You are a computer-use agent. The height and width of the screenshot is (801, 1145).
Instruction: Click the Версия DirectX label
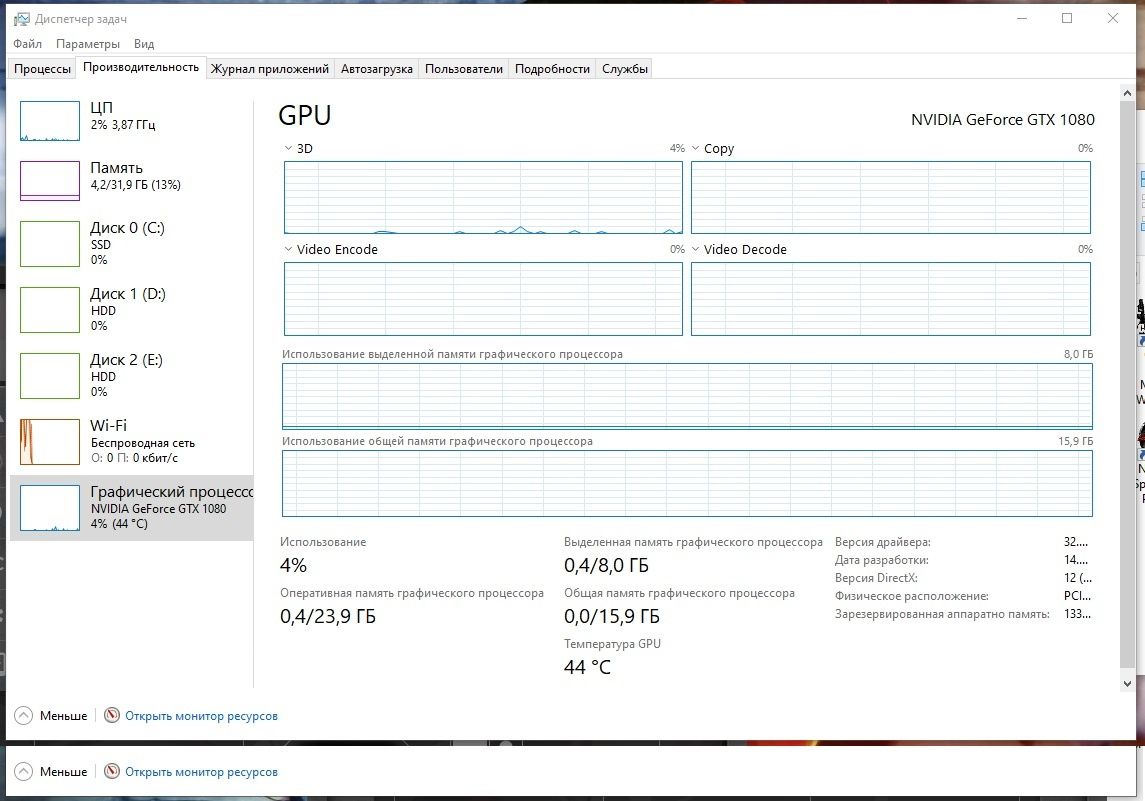pyautogui.click(x=876, y=578)
